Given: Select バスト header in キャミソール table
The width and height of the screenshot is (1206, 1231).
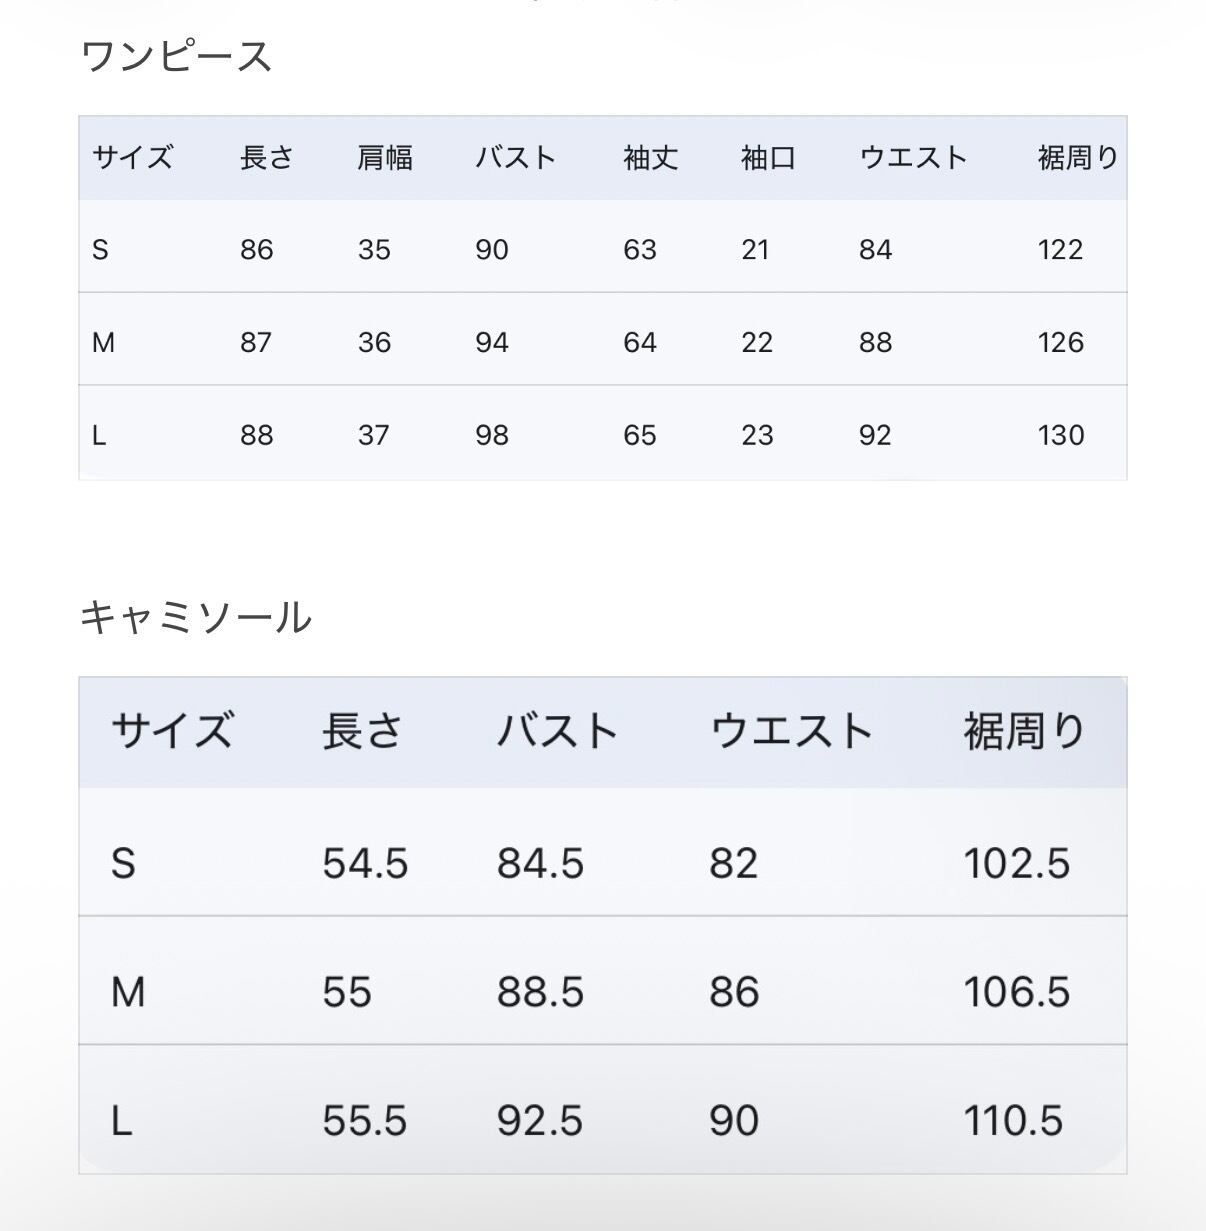Looking at the screenshot, I should pos(557,731).
